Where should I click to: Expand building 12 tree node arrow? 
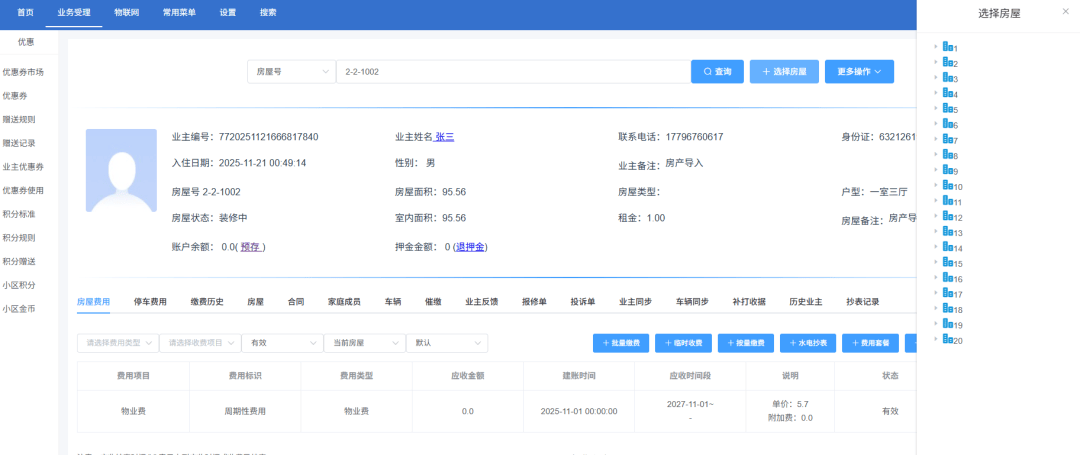pyautogui.click(x=936, y=217)
